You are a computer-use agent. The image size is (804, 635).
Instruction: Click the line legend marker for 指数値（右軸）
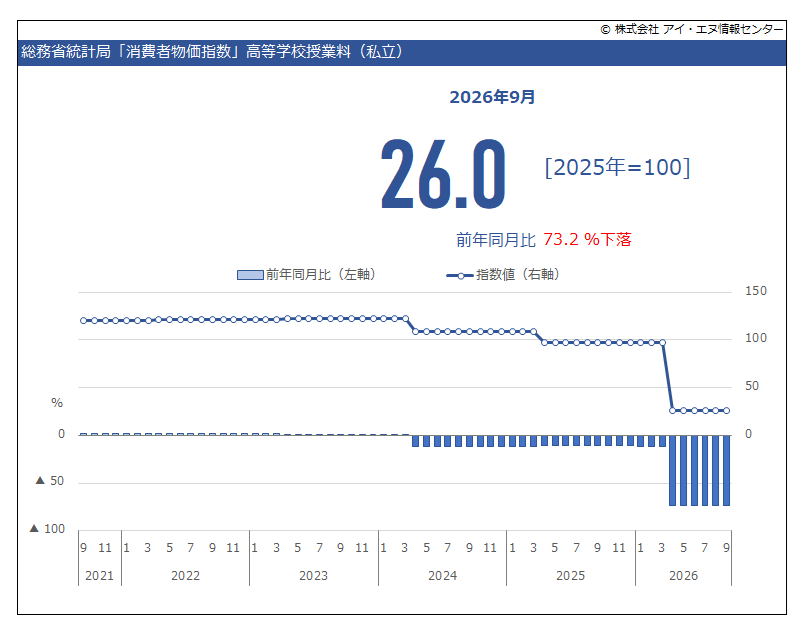(460, 276)
